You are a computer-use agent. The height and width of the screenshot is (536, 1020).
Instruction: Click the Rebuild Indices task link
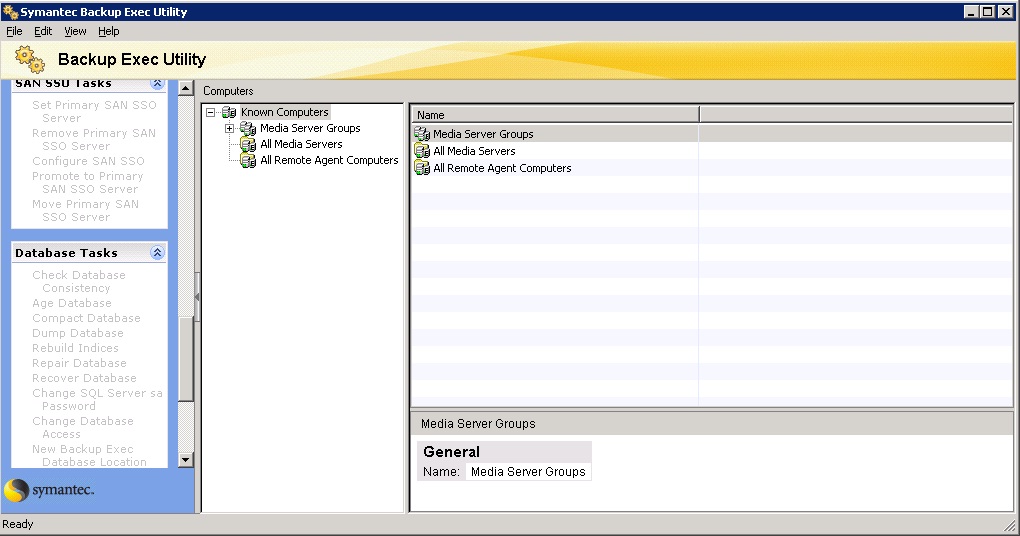(75, 348)
